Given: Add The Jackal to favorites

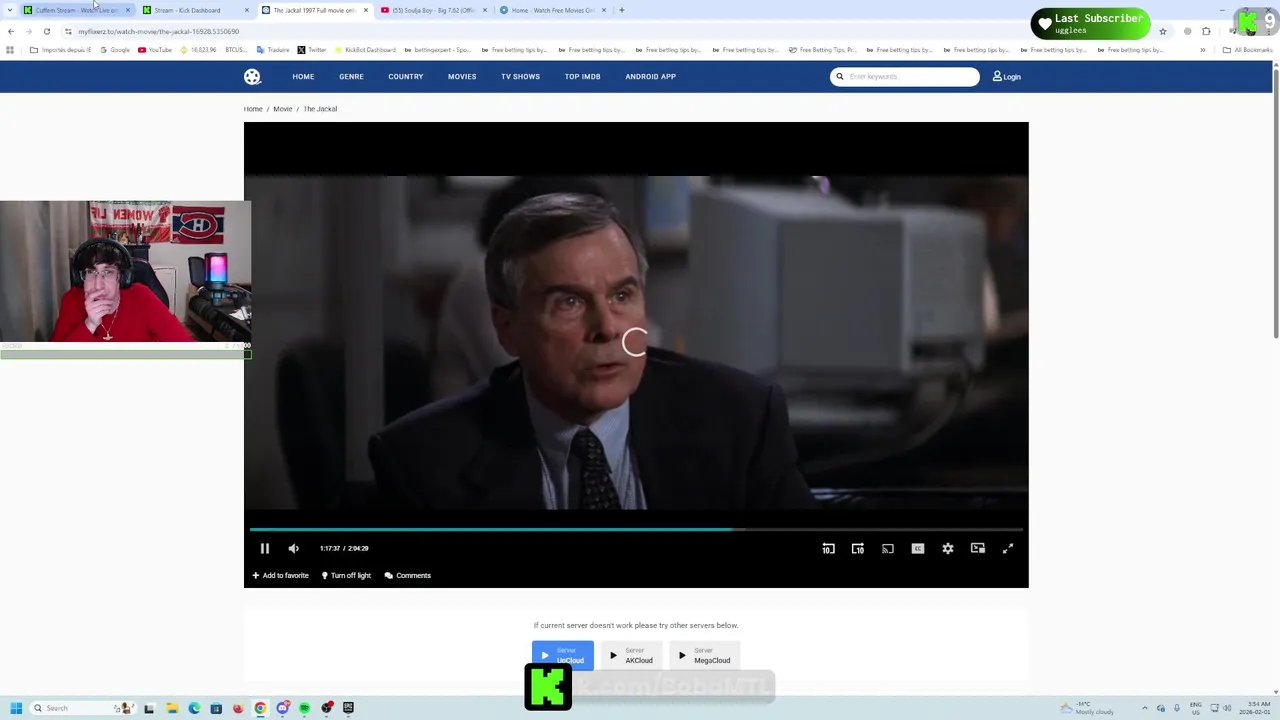Looking at the screenshot, I should (x=280, y=575).
